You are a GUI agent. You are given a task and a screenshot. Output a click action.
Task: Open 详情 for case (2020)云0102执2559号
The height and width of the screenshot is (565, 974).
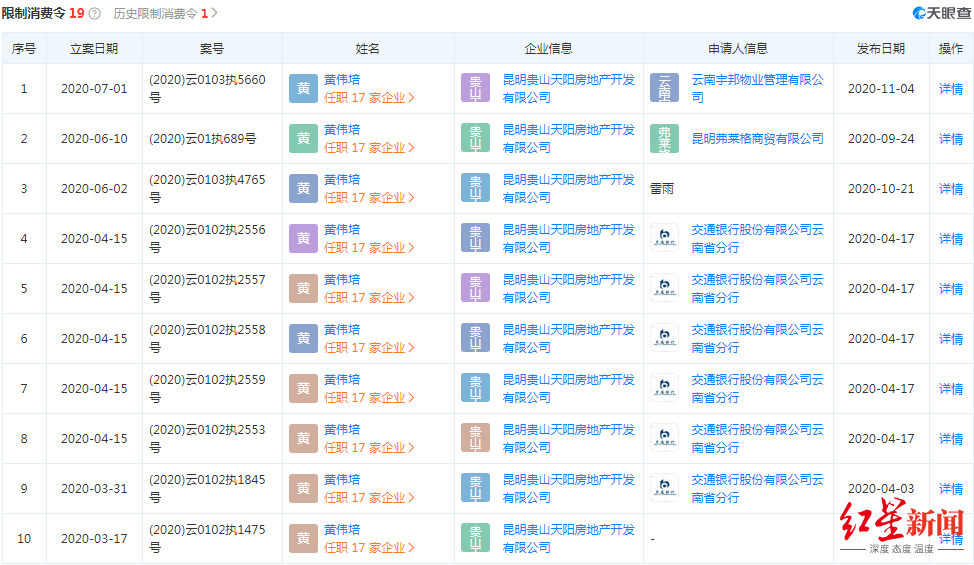950,389
